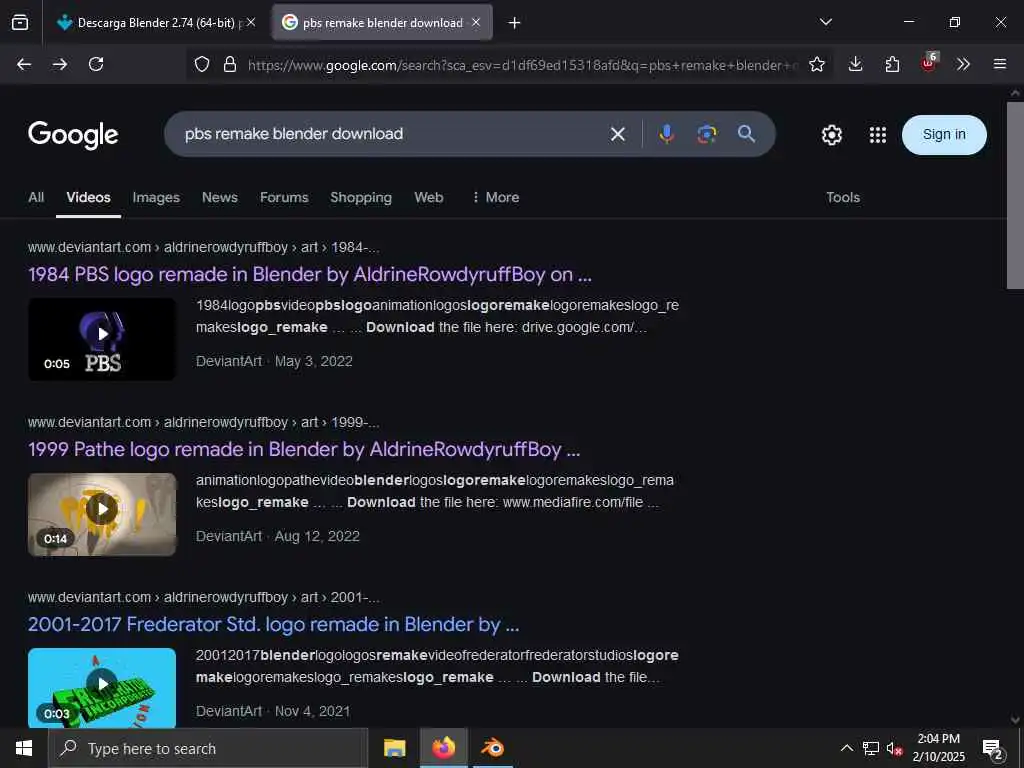Click deviantart.com path ending 1984-...

[x=203, y=248]
